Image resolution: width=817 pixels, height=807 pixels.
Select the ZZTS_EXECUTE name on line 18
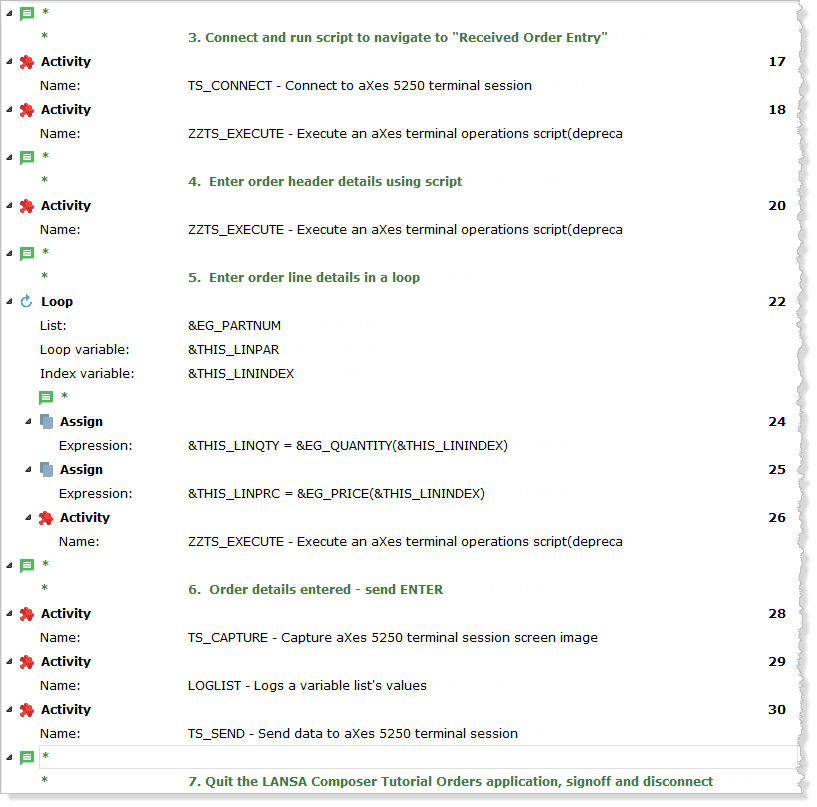405,134
